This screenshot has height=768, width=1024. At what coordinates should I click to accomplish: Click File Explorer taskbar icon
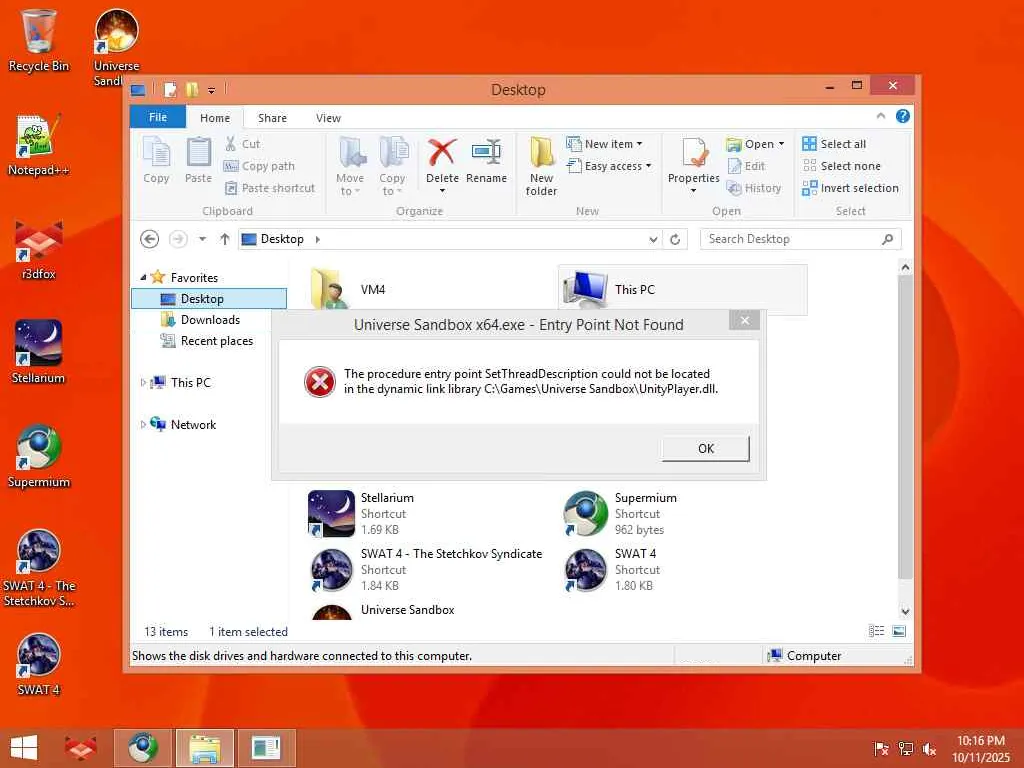click(204, 748)
